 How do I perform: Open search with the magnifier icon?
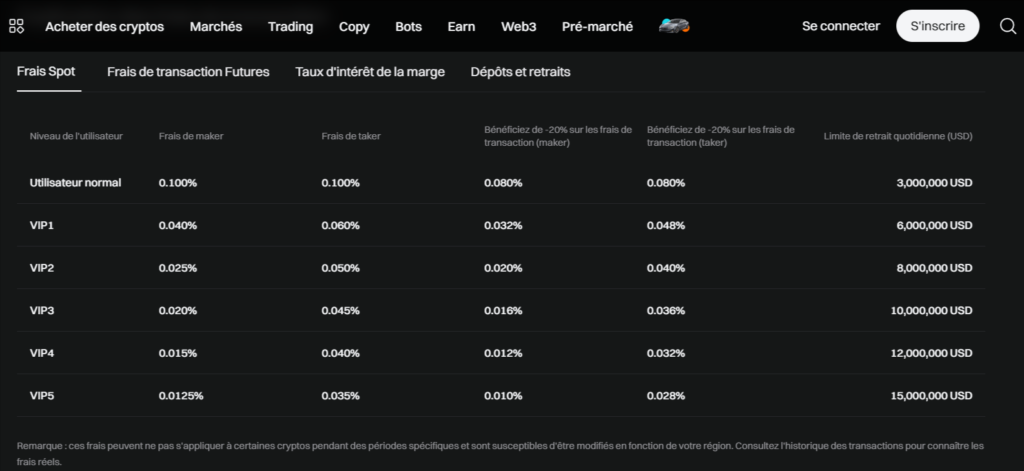1008,26
